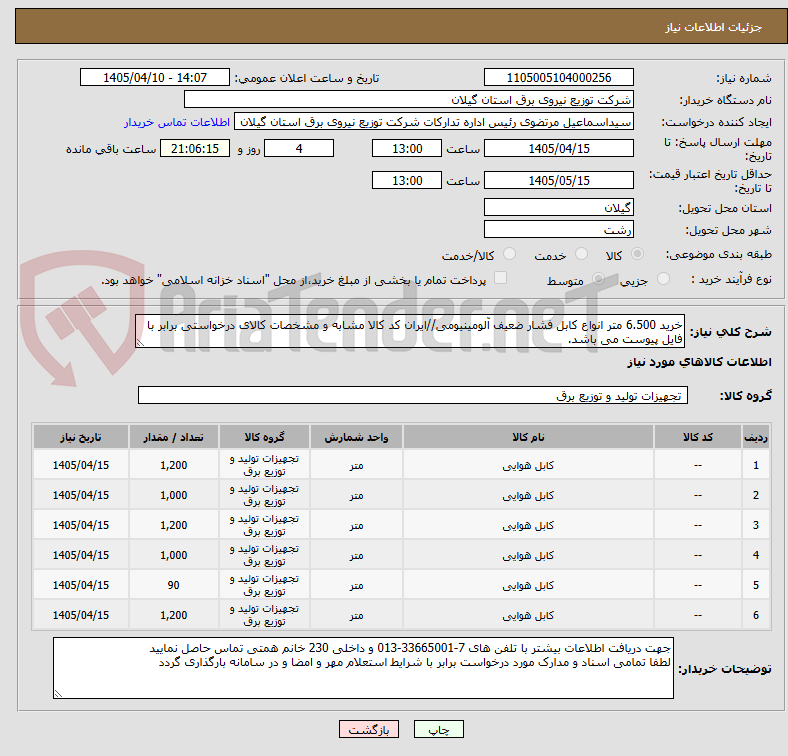This screenshot has width=788, height=756.
Task: Click the واحد شمارش column header
Action: point(356,437)
